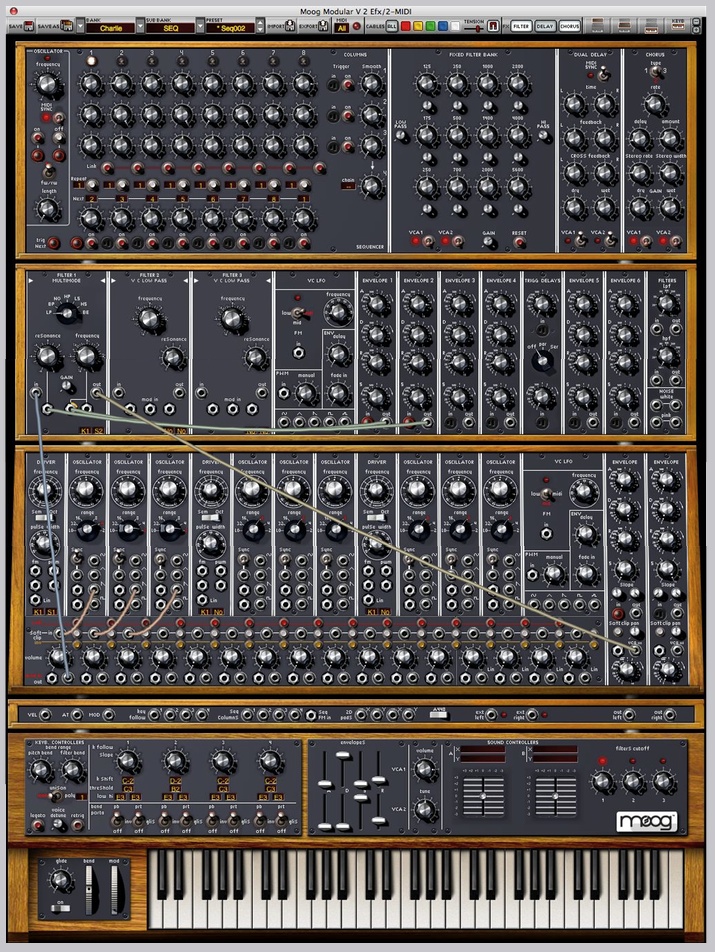Click the sound controller A XY pad

point(484,796)
